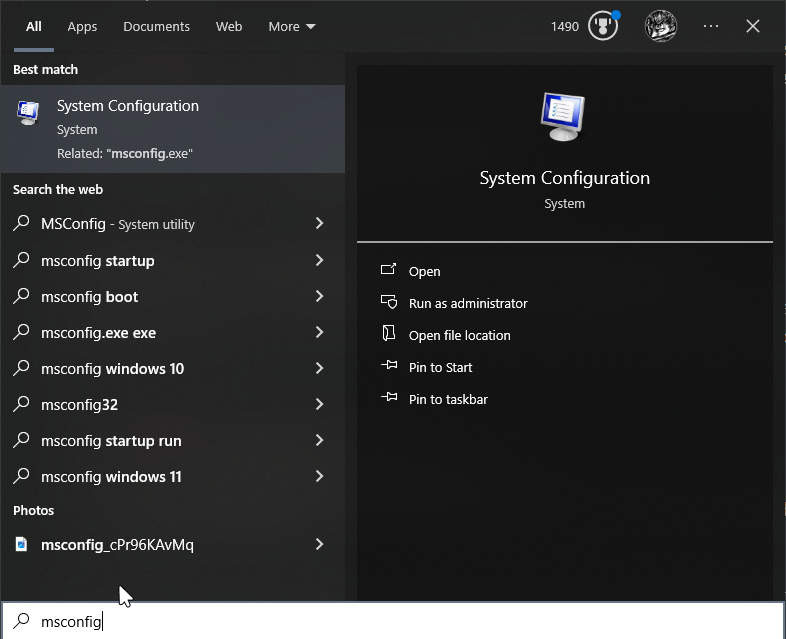Image resolution: width=786 pixels, height=639 pixels.
Task: Select Pin to taskbar
Action: pos(448,399)
